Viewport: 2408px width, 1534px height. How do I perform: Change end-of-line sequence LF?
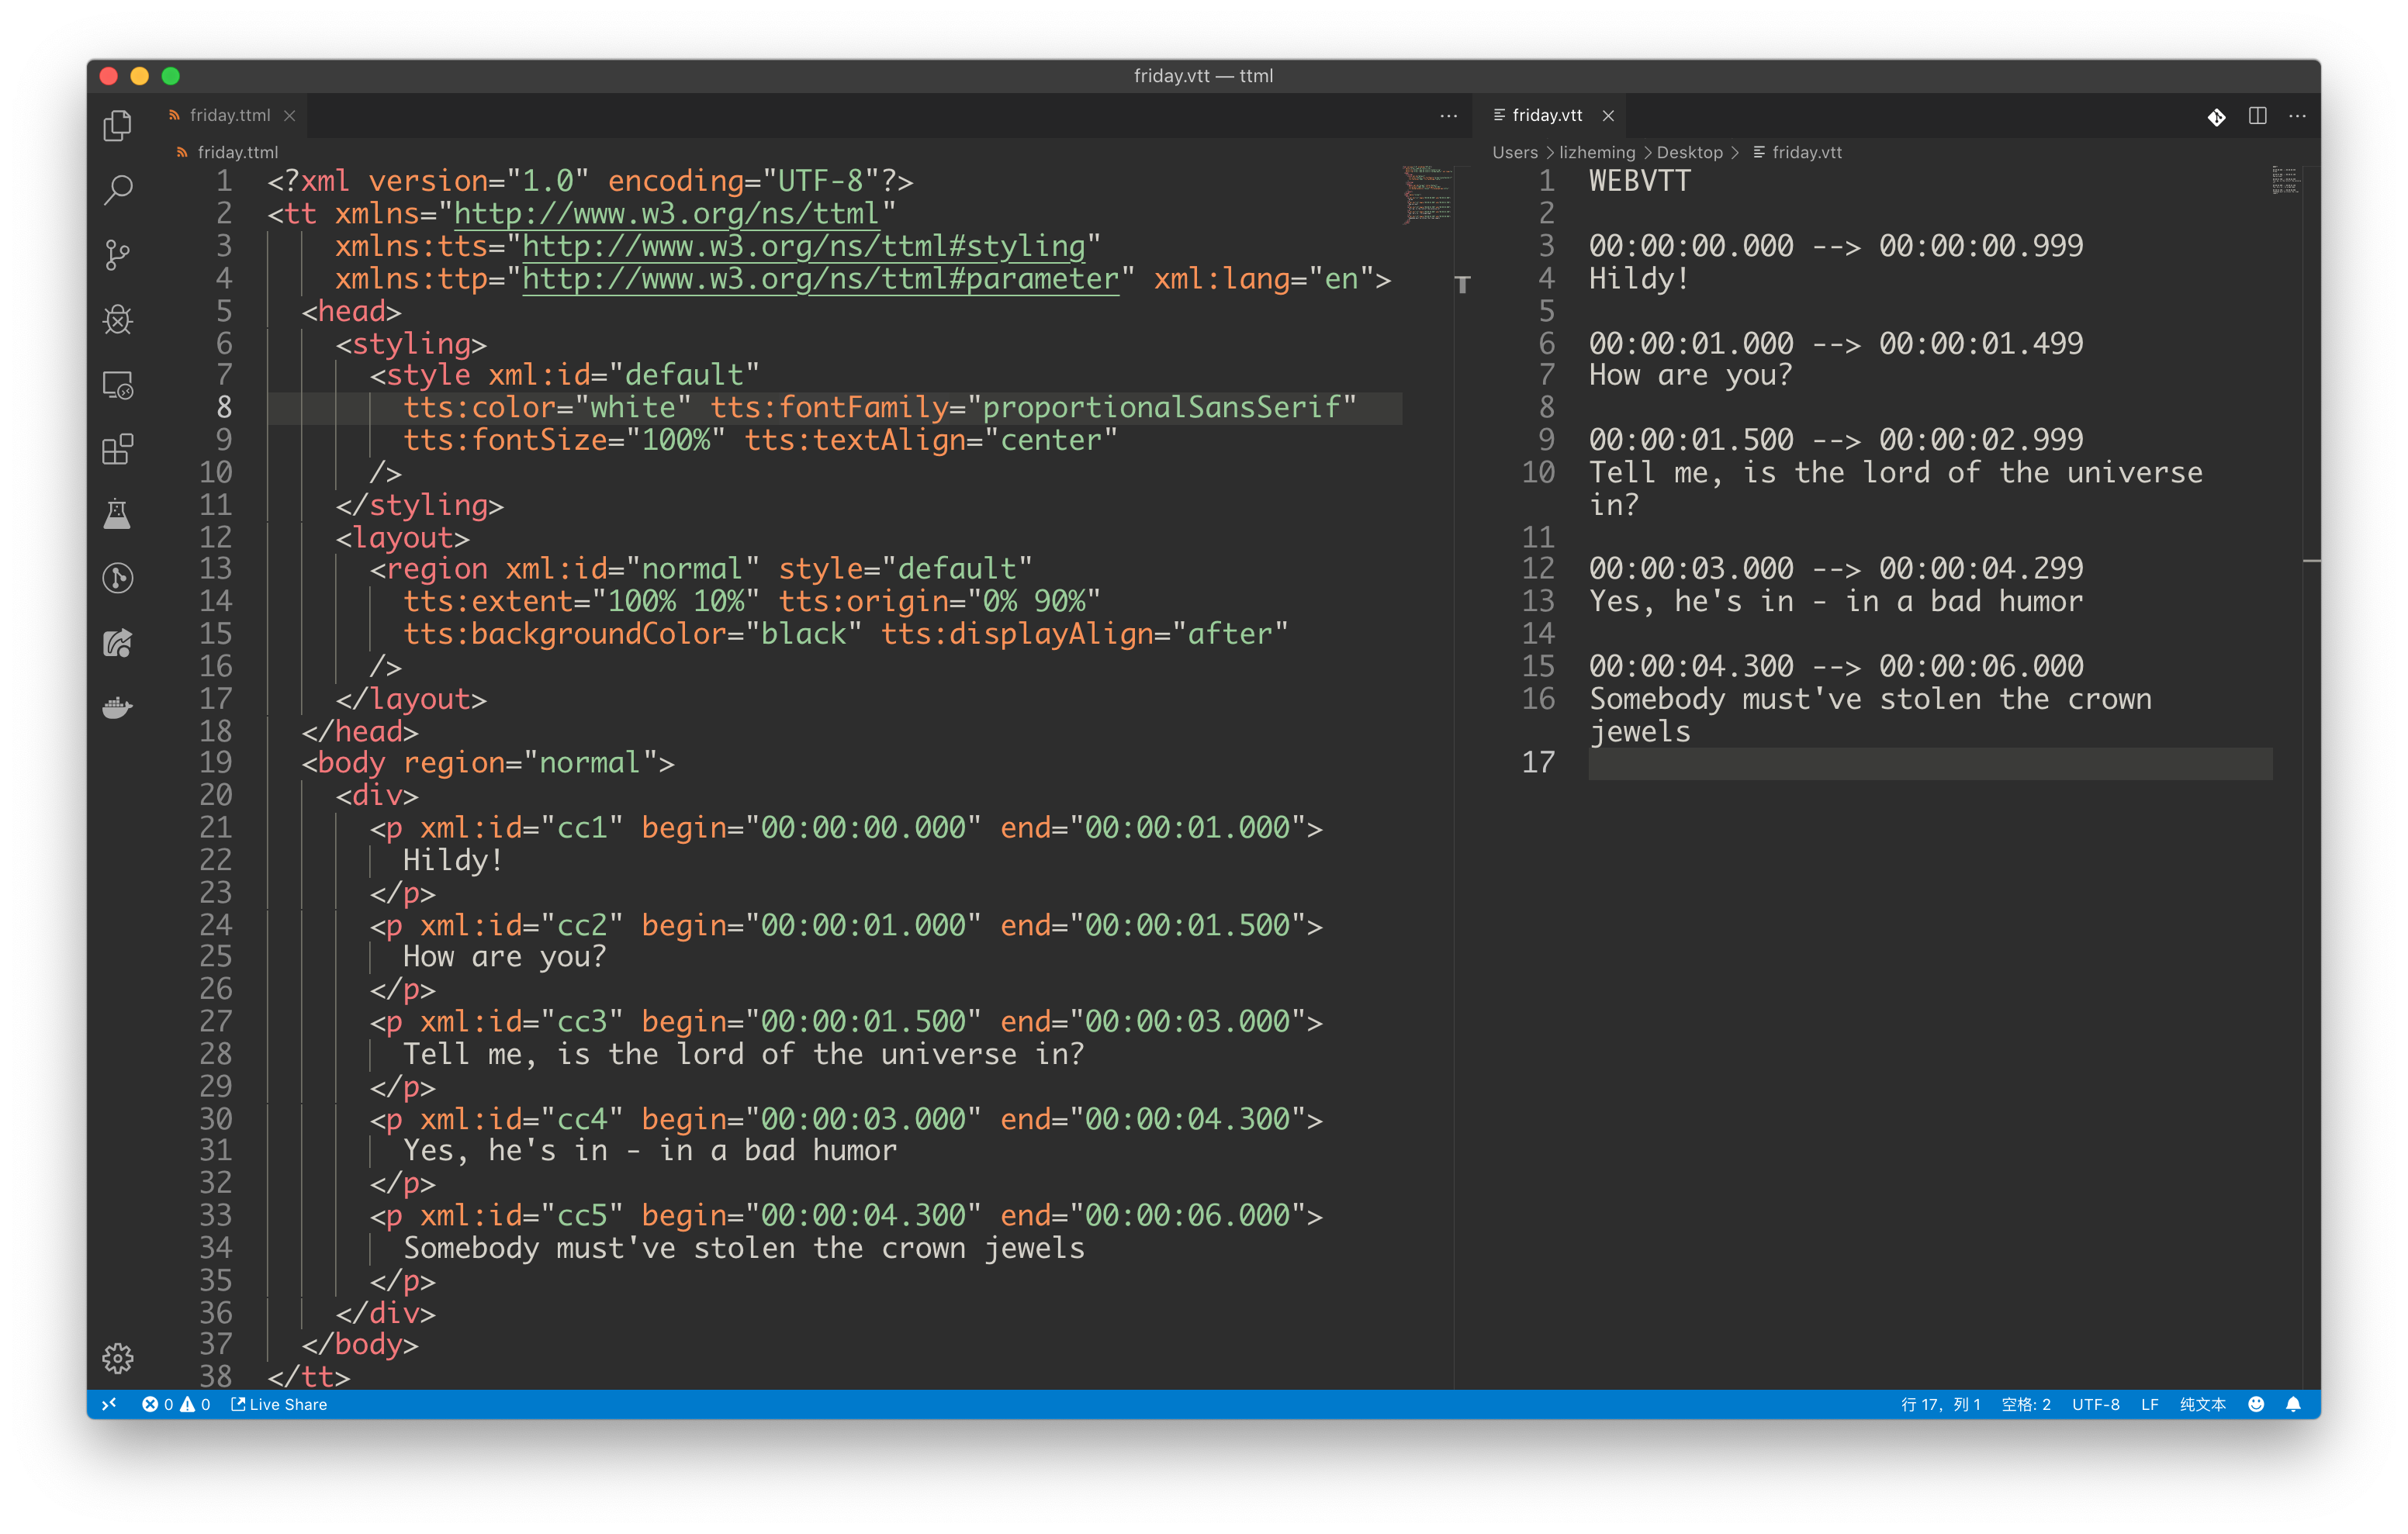point(2149,1404)
